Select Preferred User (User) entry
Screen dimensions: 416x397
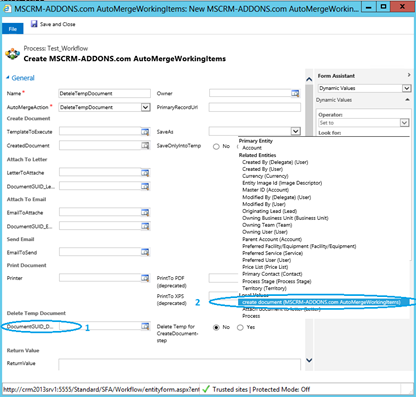tap(266, 260)
